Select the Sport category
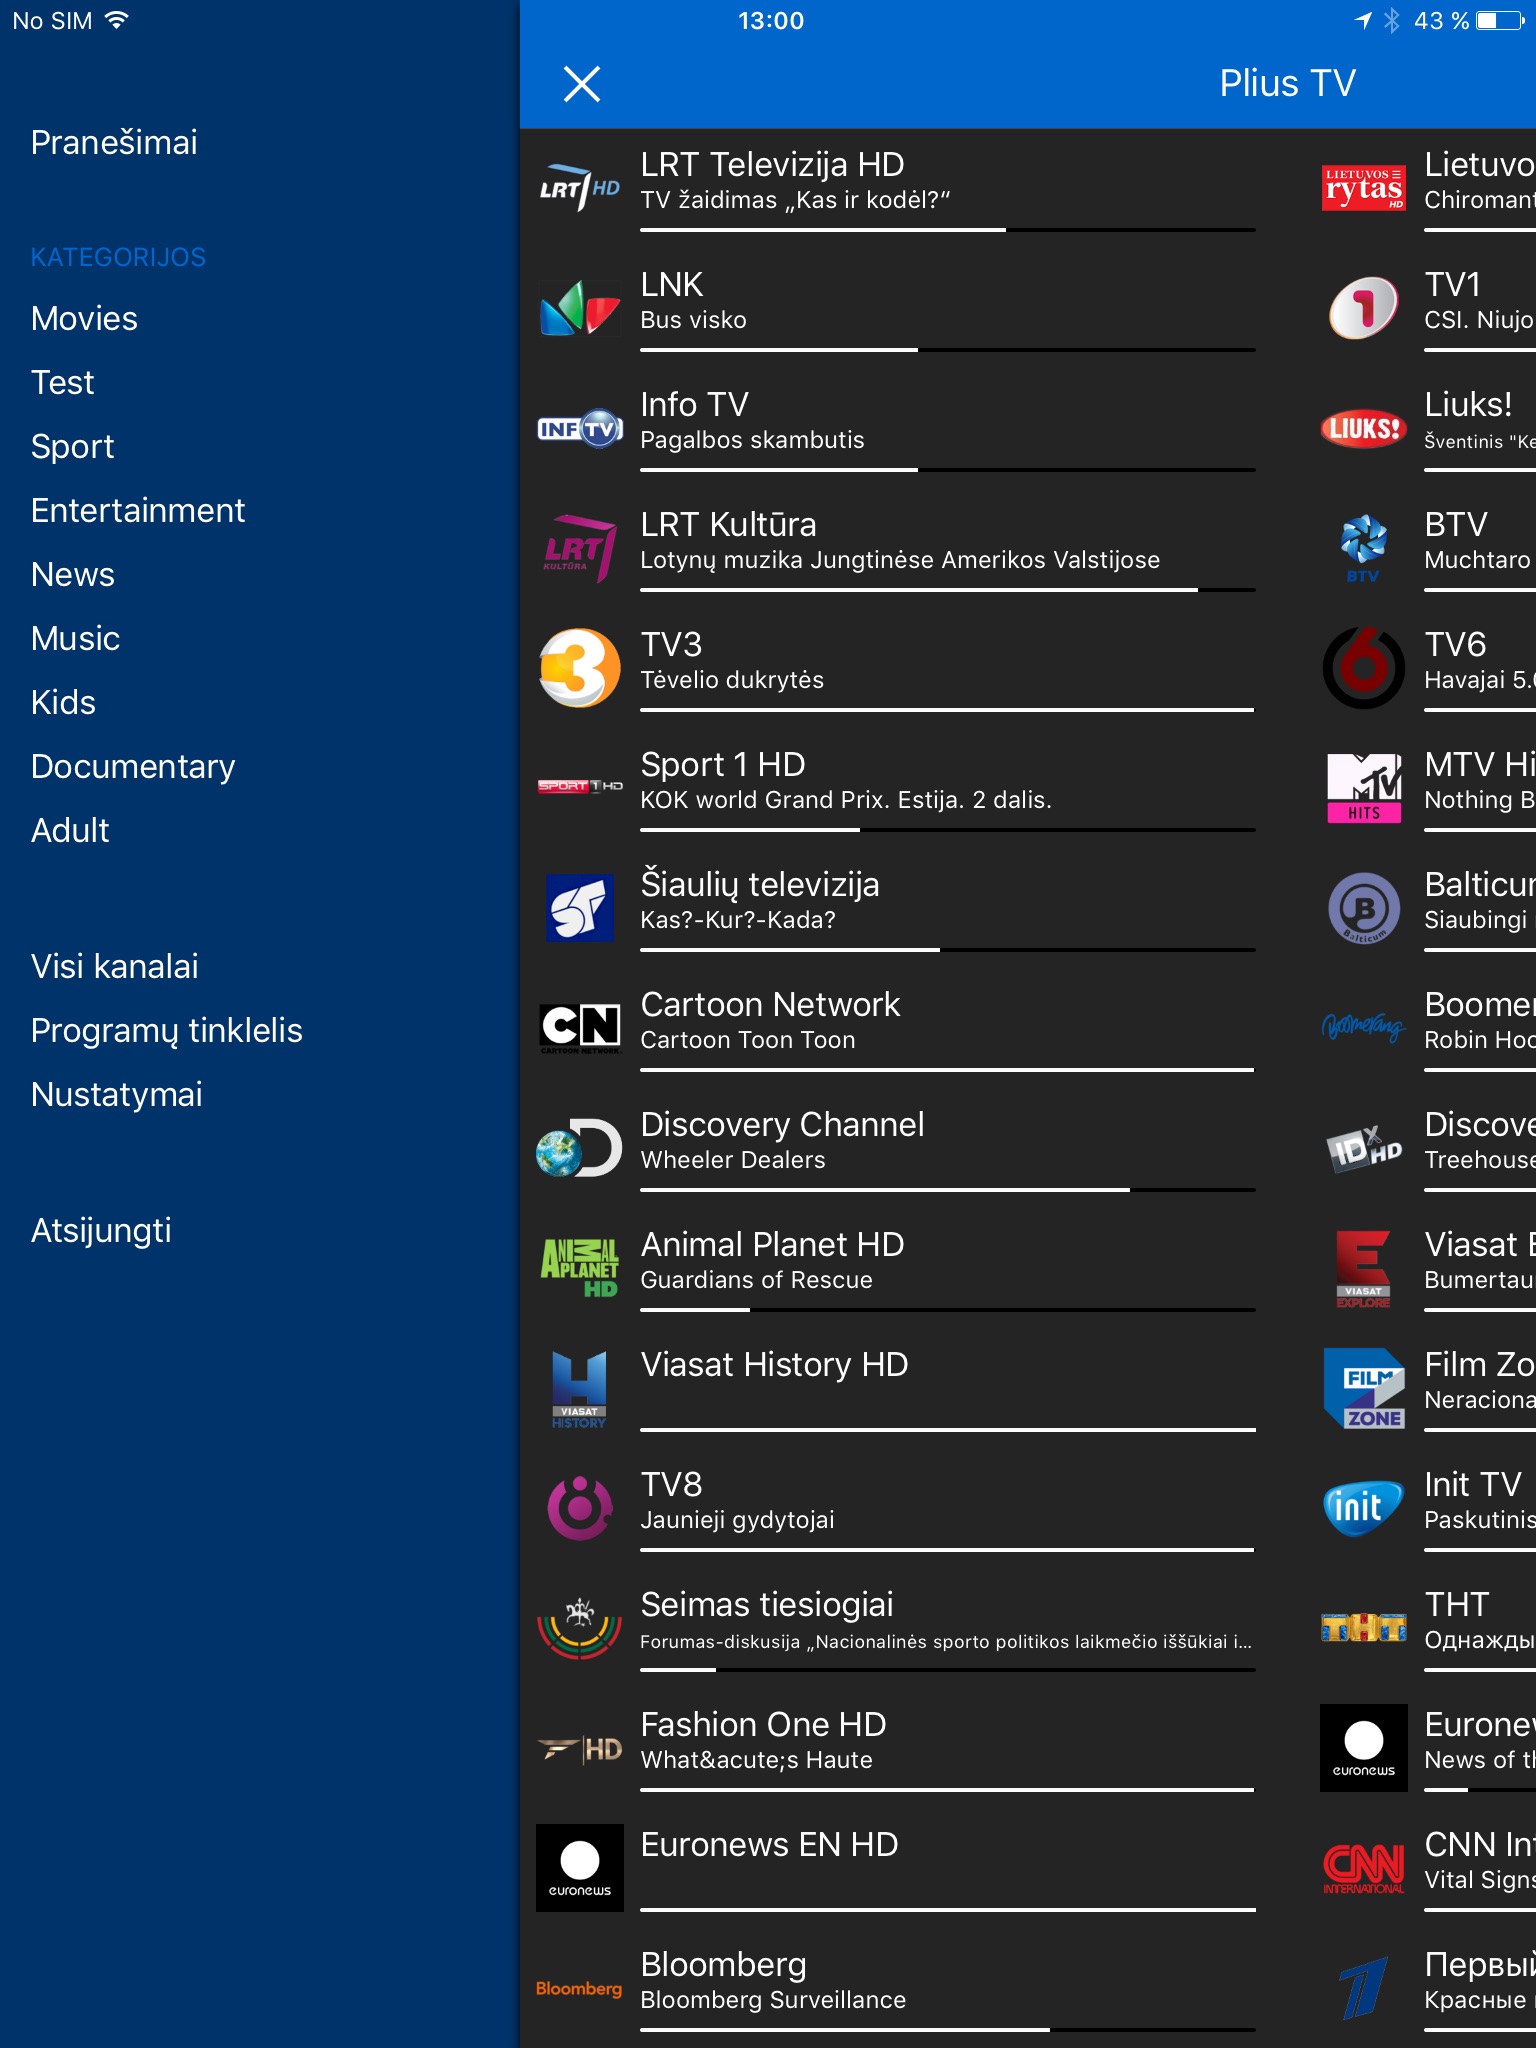The width and height of the screenshot is (1536, 2048). (x=72, y=446)
